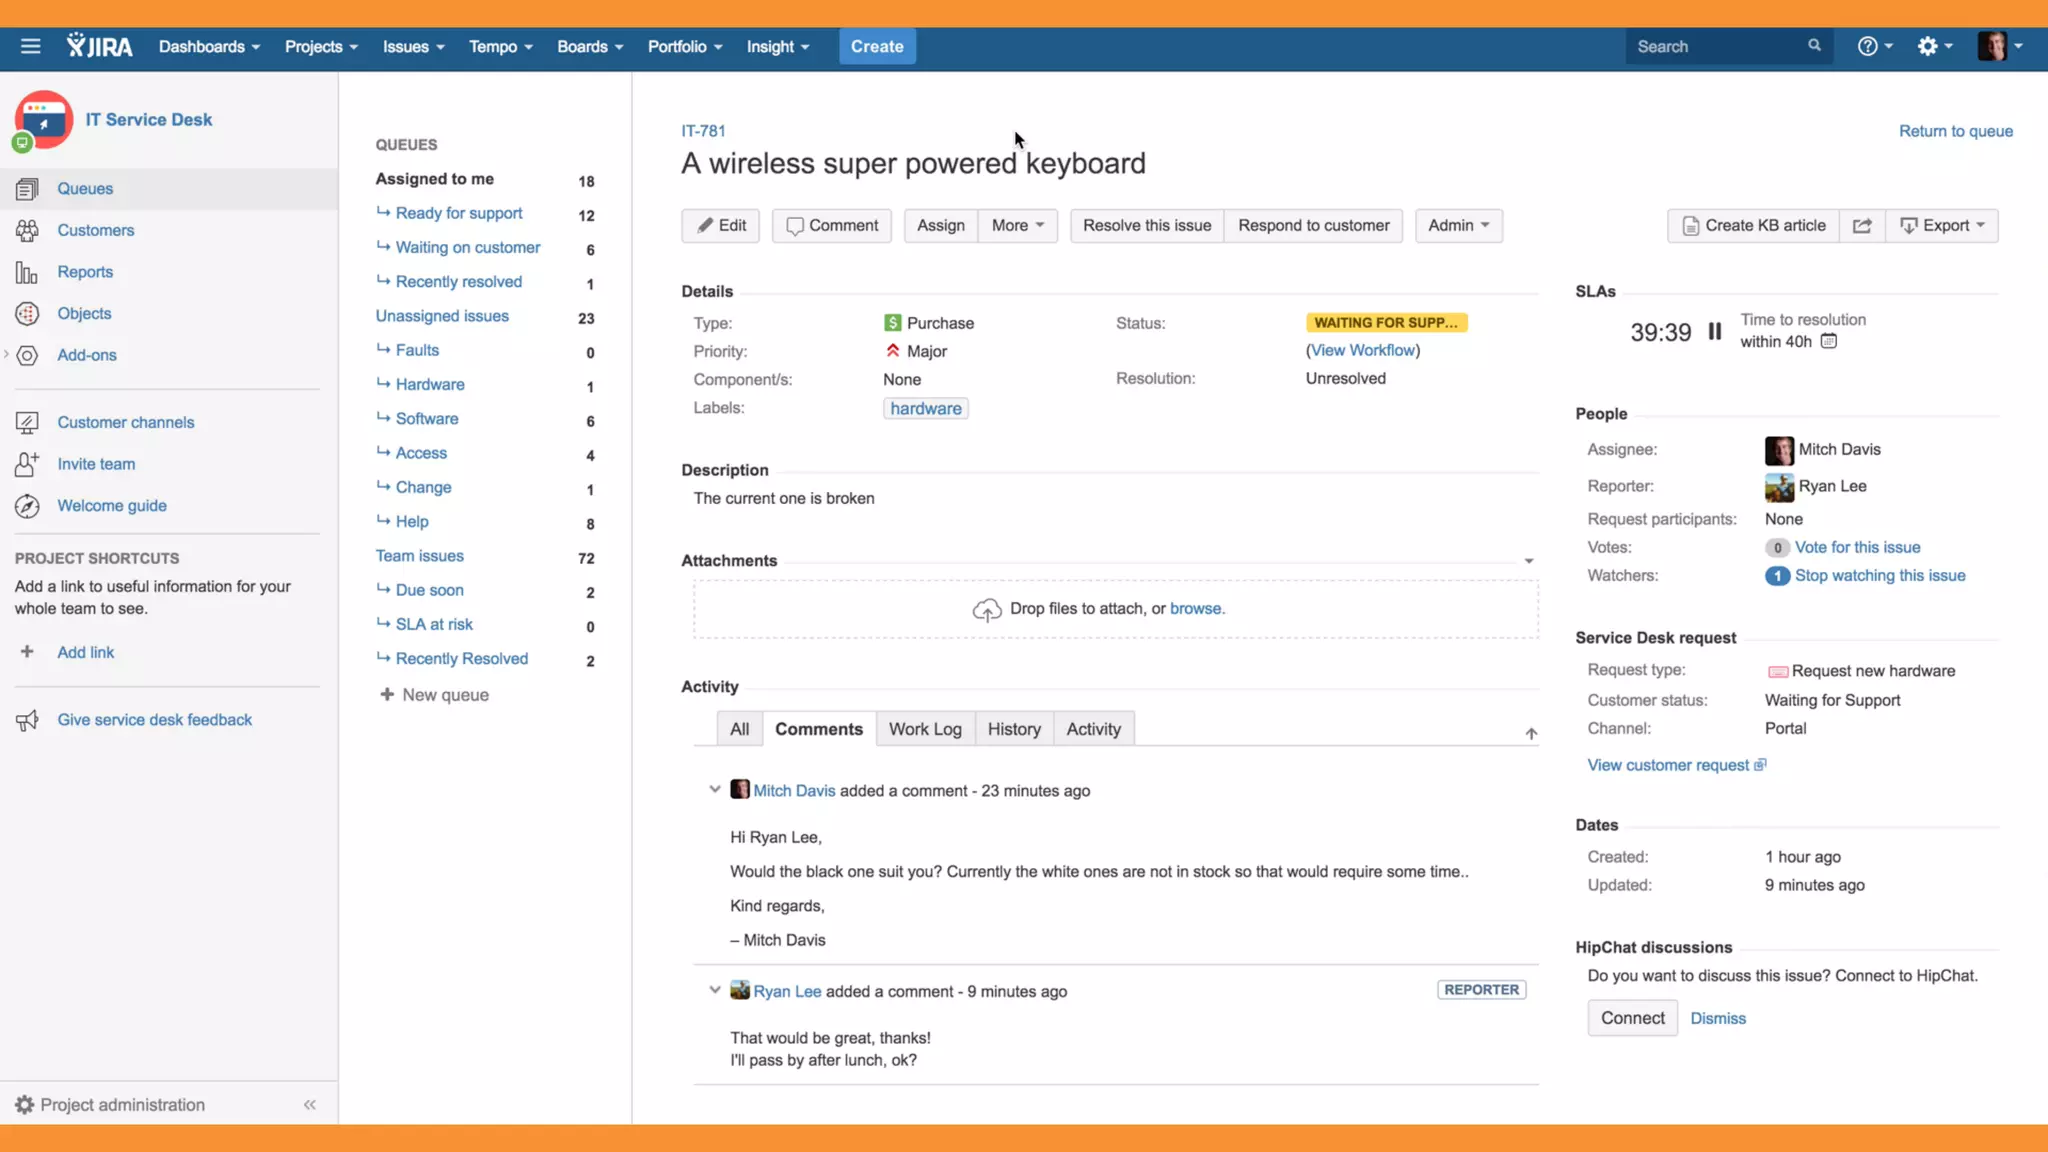Collapse Mitch Davis's comment
This screenshot has height=1152, width=2048.
(714, 790)
